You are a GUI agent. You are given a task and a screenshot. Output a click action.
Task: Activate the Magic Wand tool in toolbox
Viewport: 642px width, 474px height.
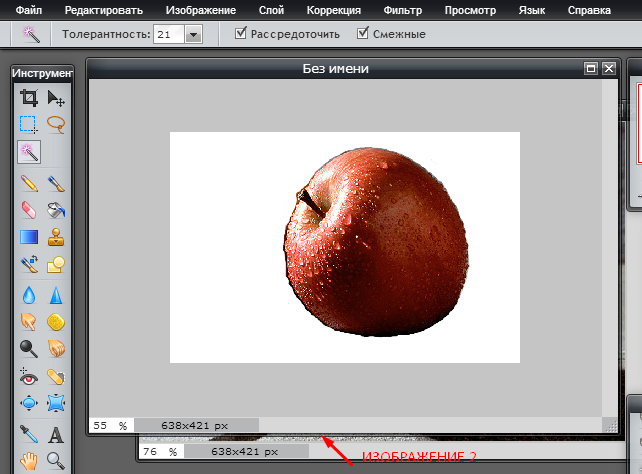(29, 152)
